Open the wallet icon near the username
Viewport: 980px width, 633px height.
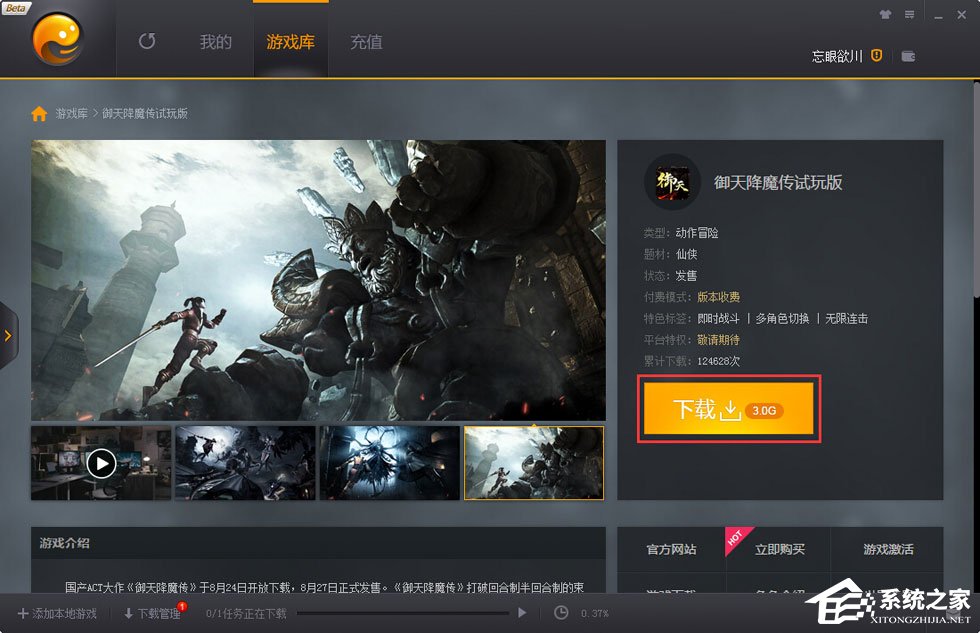pyautogui.click(x=908, y=56)
